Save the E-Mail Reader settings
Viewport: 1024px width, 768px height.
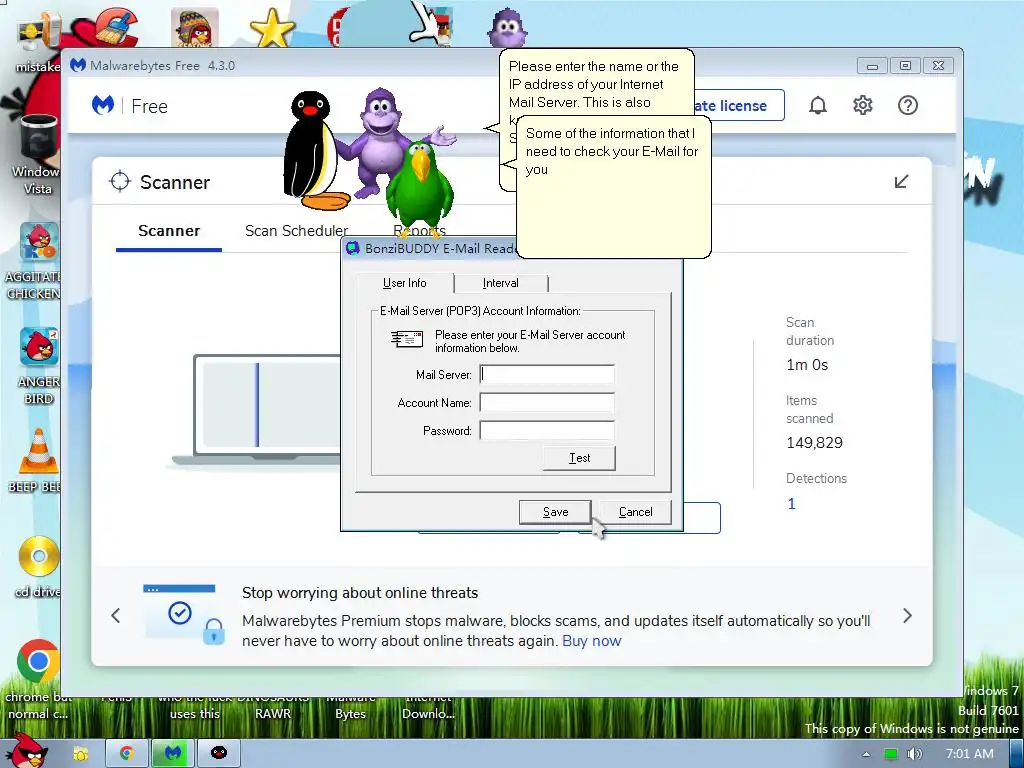click(x=555, y=512)
